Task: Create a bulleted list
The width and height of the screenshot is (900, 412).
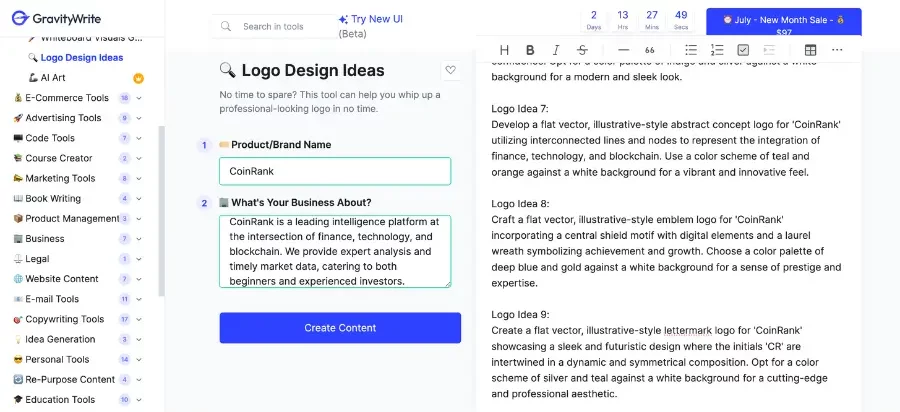Action: (x=691, y=50)
